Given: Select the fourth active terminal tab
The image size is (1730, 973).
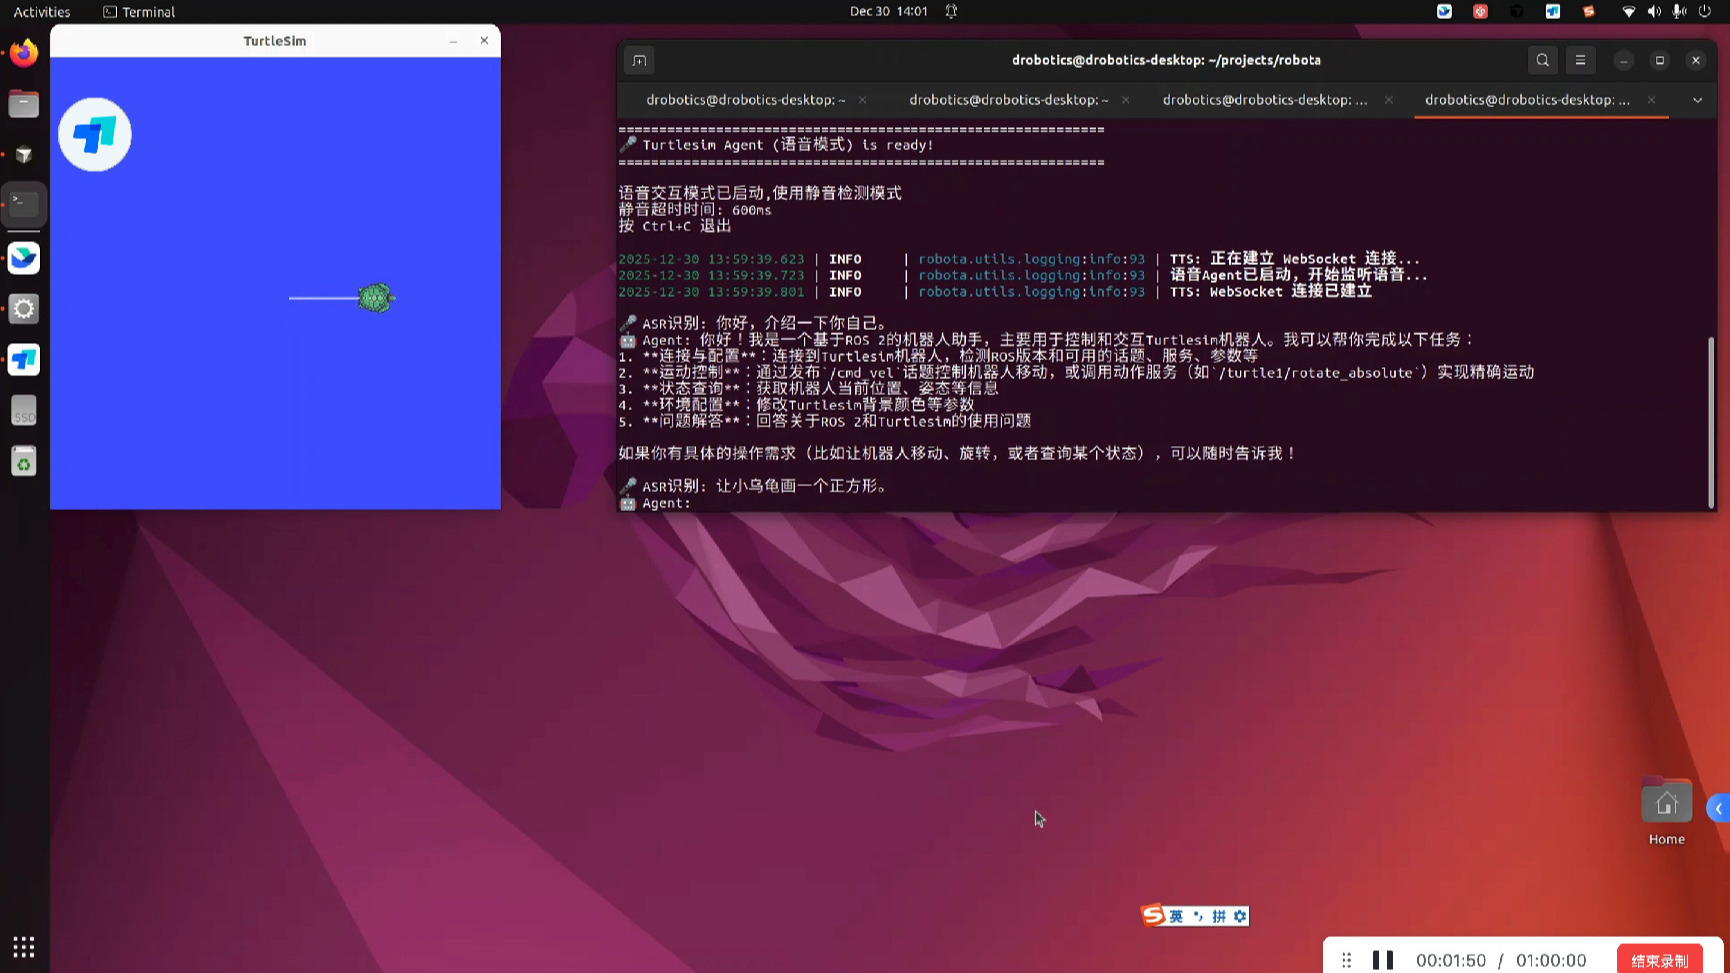Looking at the screenshot, I should point(1527,100).
